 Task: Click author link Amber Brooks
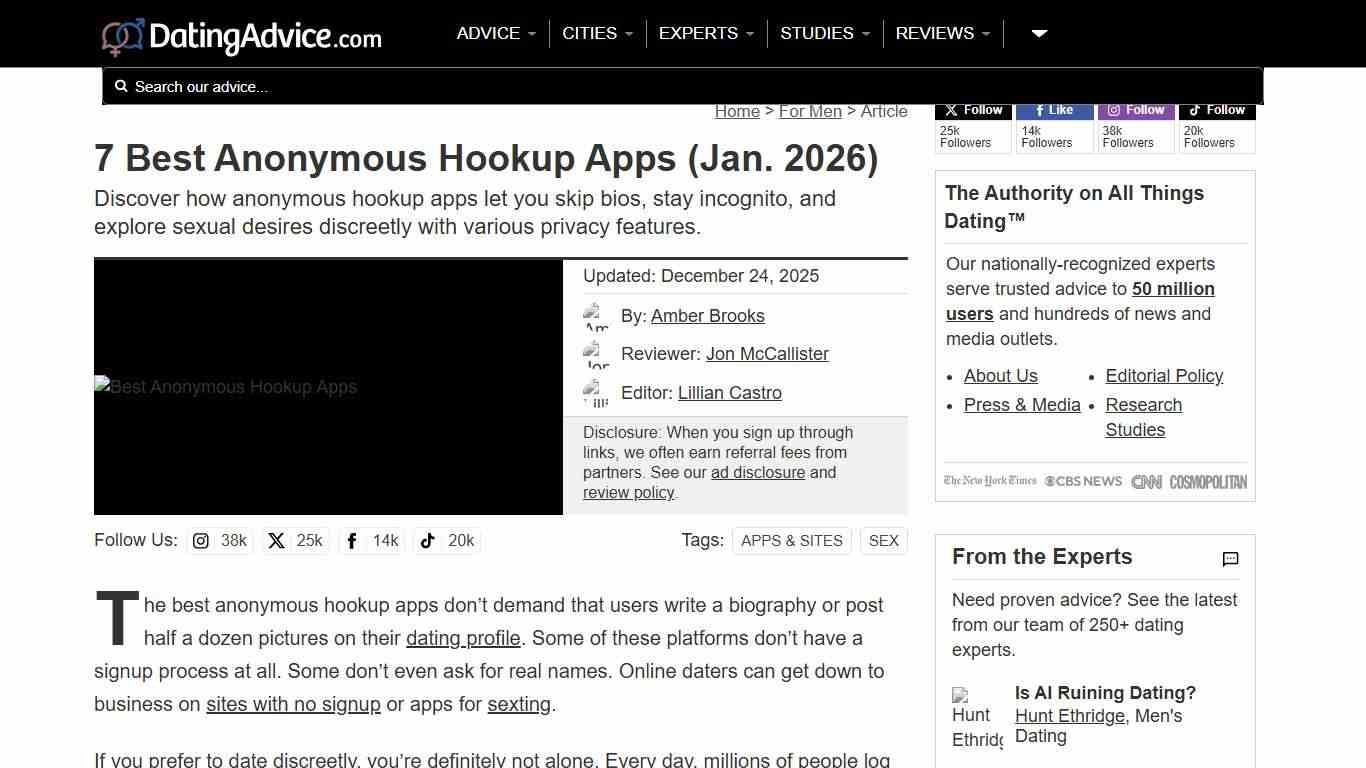707,316
